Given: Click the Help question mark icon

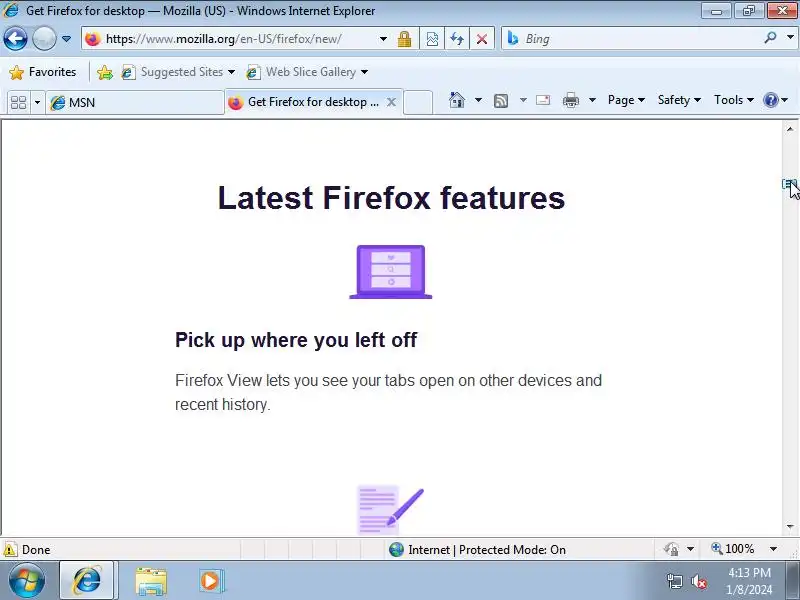Looking at the screenshot, I should tap(770, 100).
